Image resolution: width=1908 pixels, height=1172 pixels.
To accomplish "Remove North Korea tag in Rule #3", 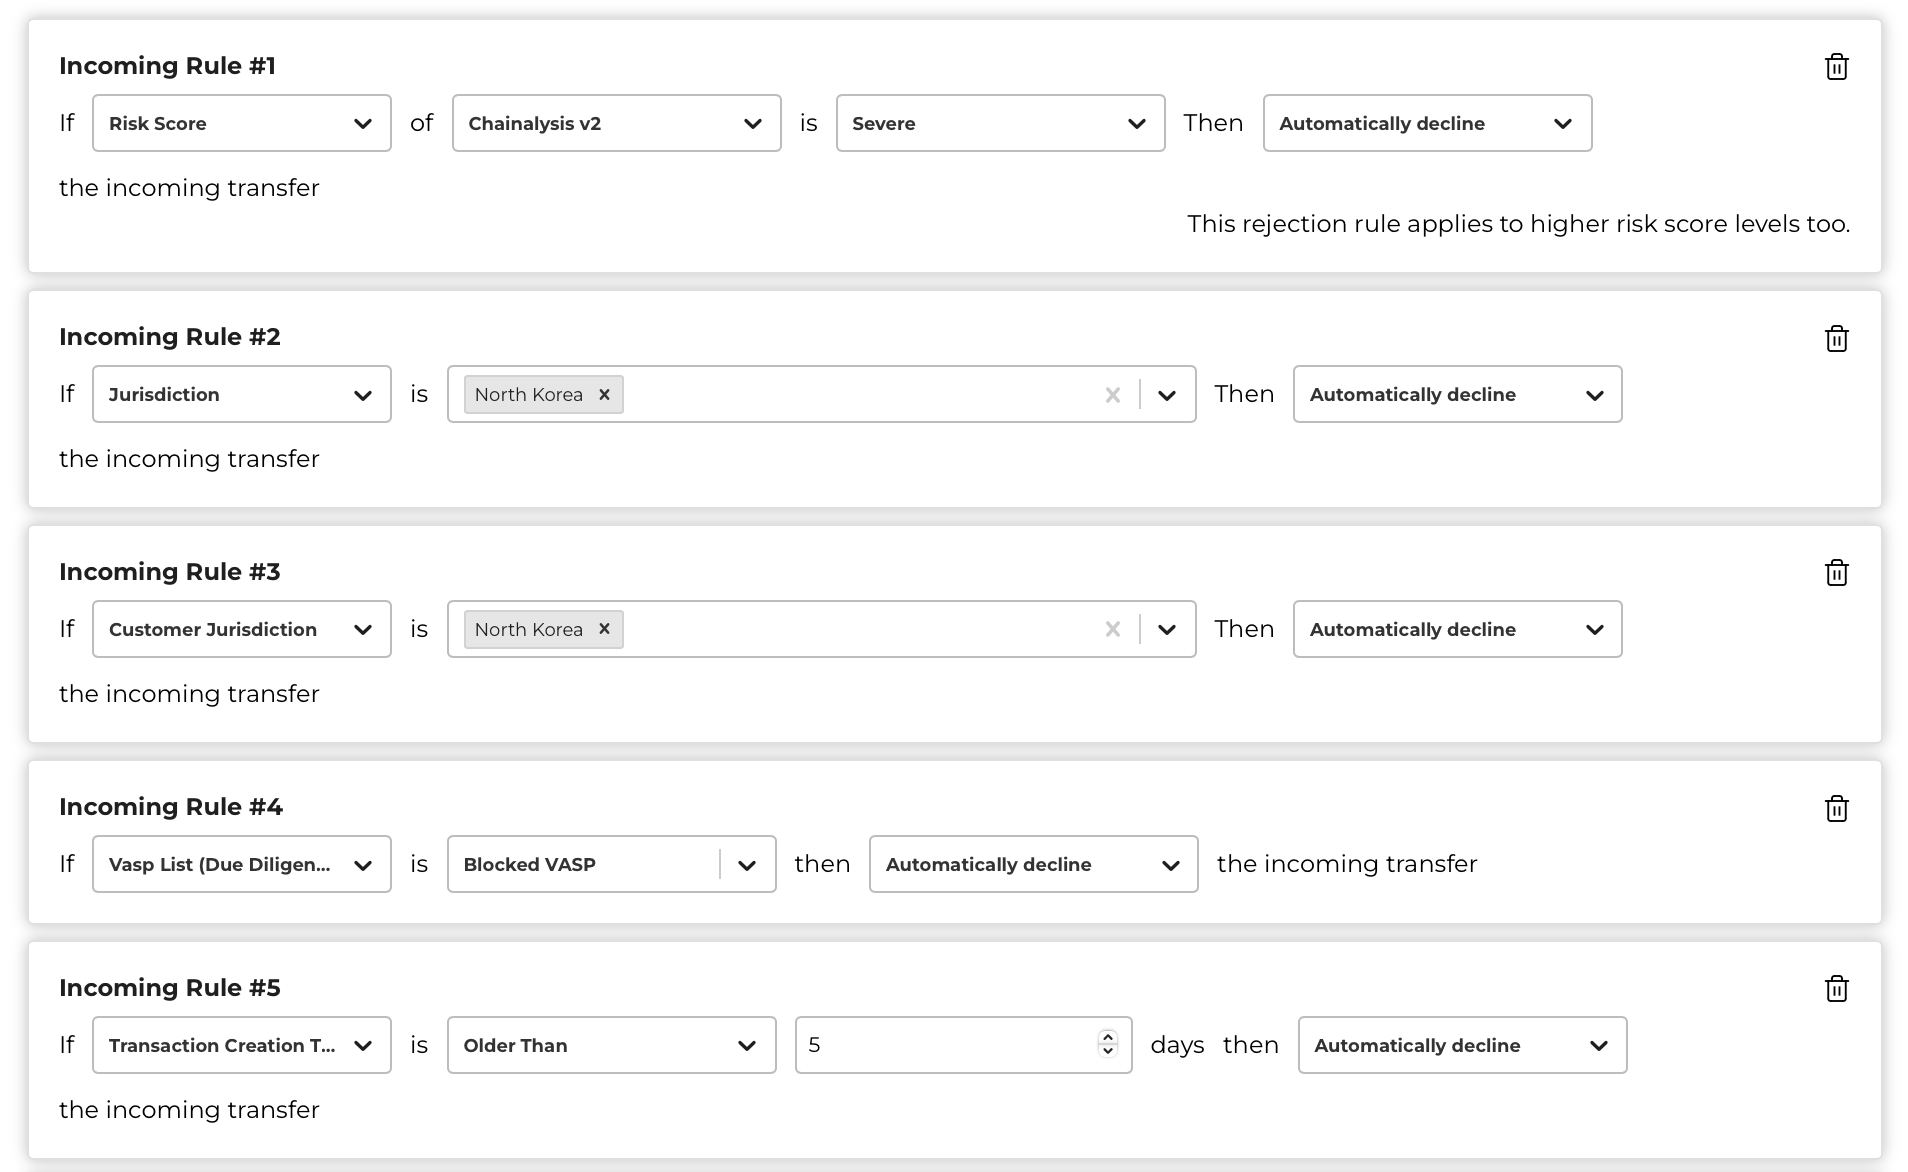I will click(x=604, y=629).
